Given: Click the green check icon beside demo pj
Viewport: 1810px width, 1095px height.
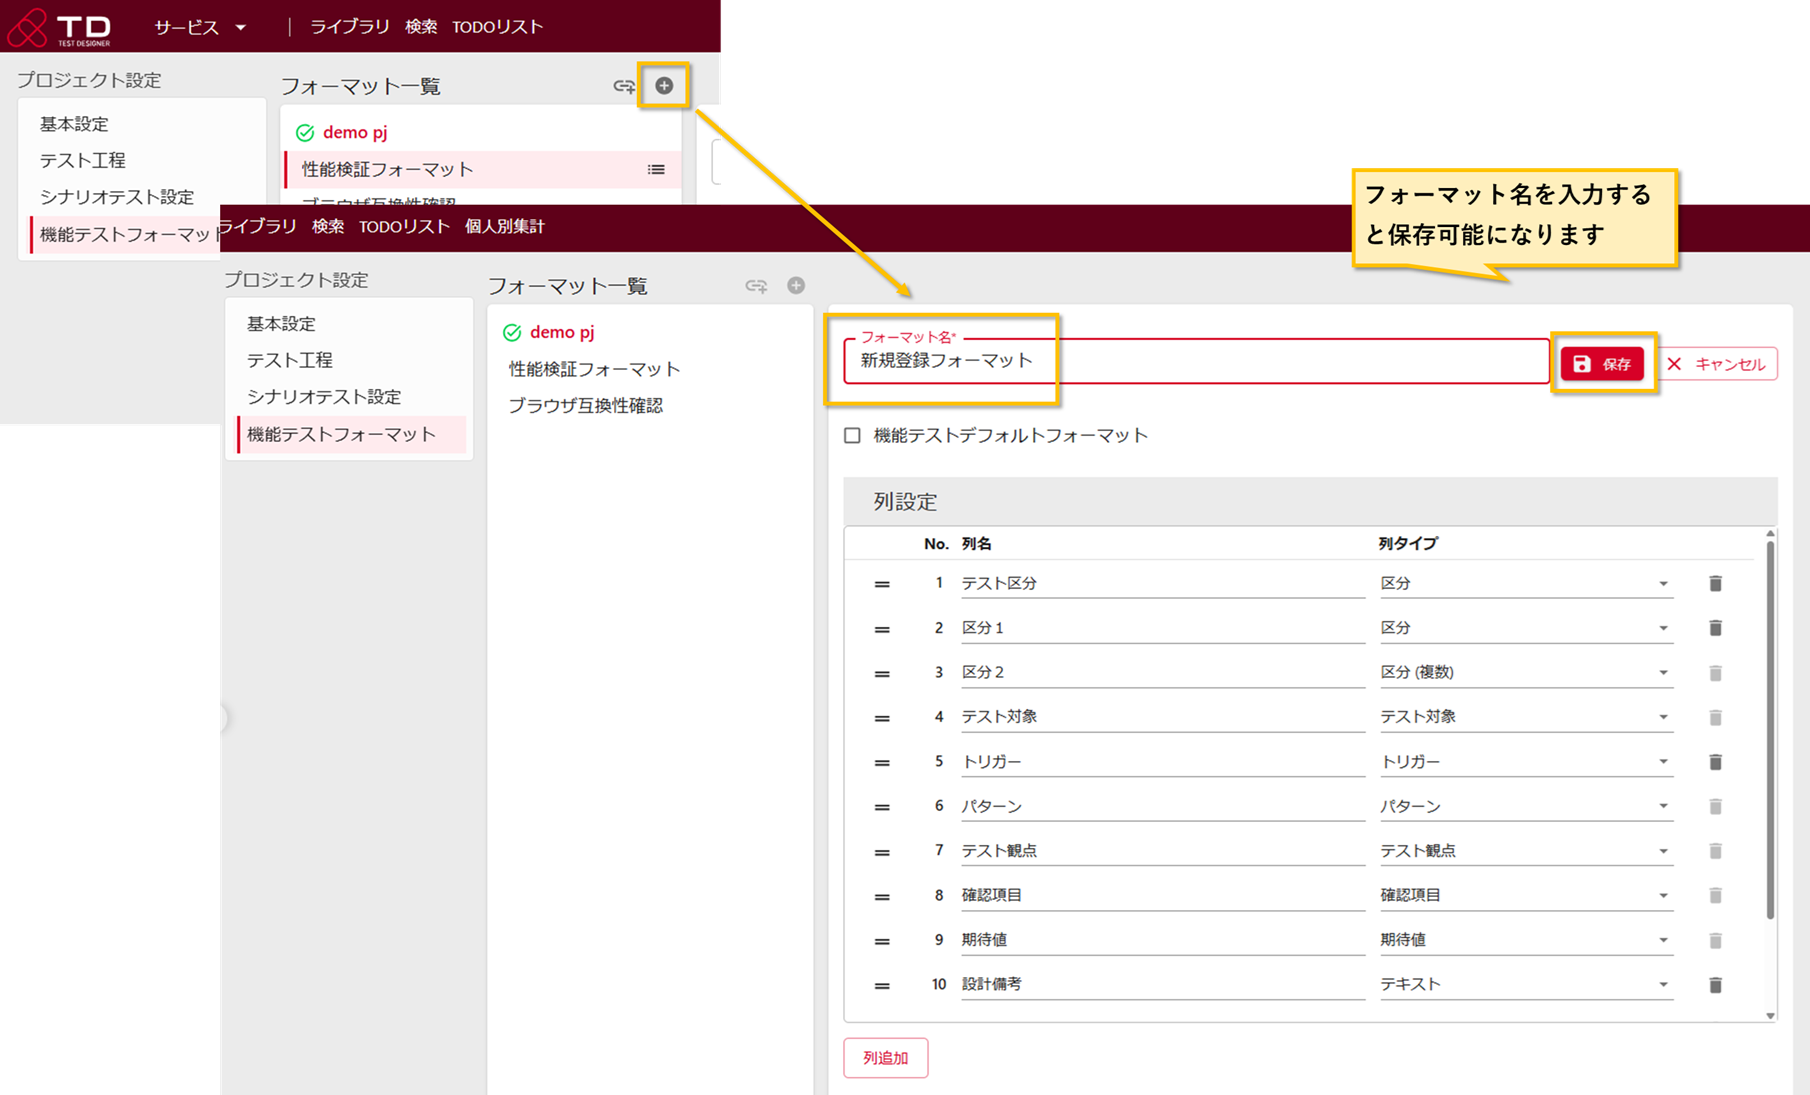Looking at the screenshot, I should click(x=513, y=332).
